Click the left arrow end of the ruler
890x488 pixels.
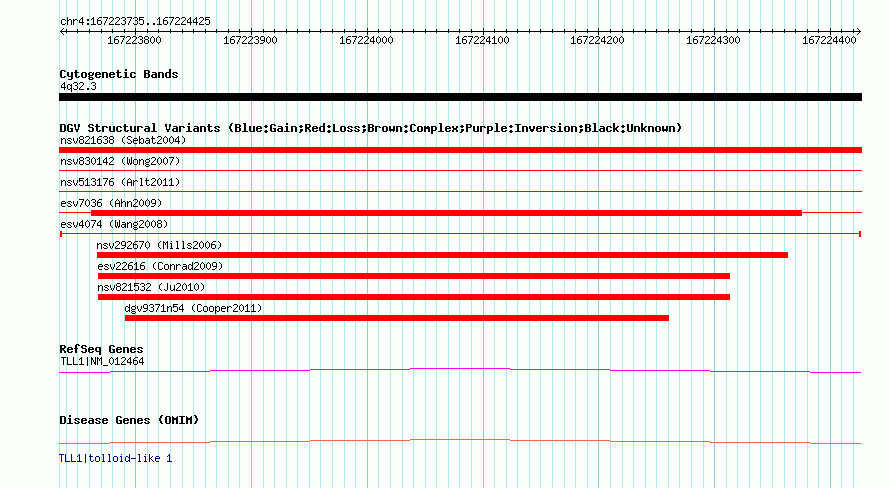[x=62, y=31]
